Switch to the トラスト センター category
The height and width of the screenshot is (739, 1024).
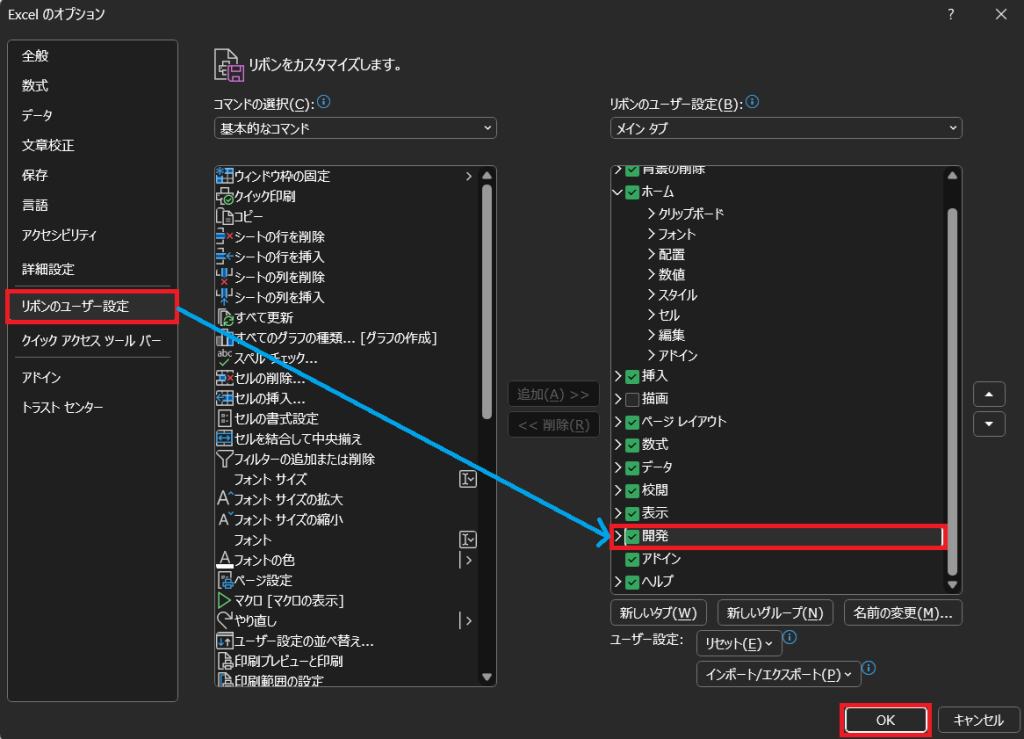coord(62,408)
